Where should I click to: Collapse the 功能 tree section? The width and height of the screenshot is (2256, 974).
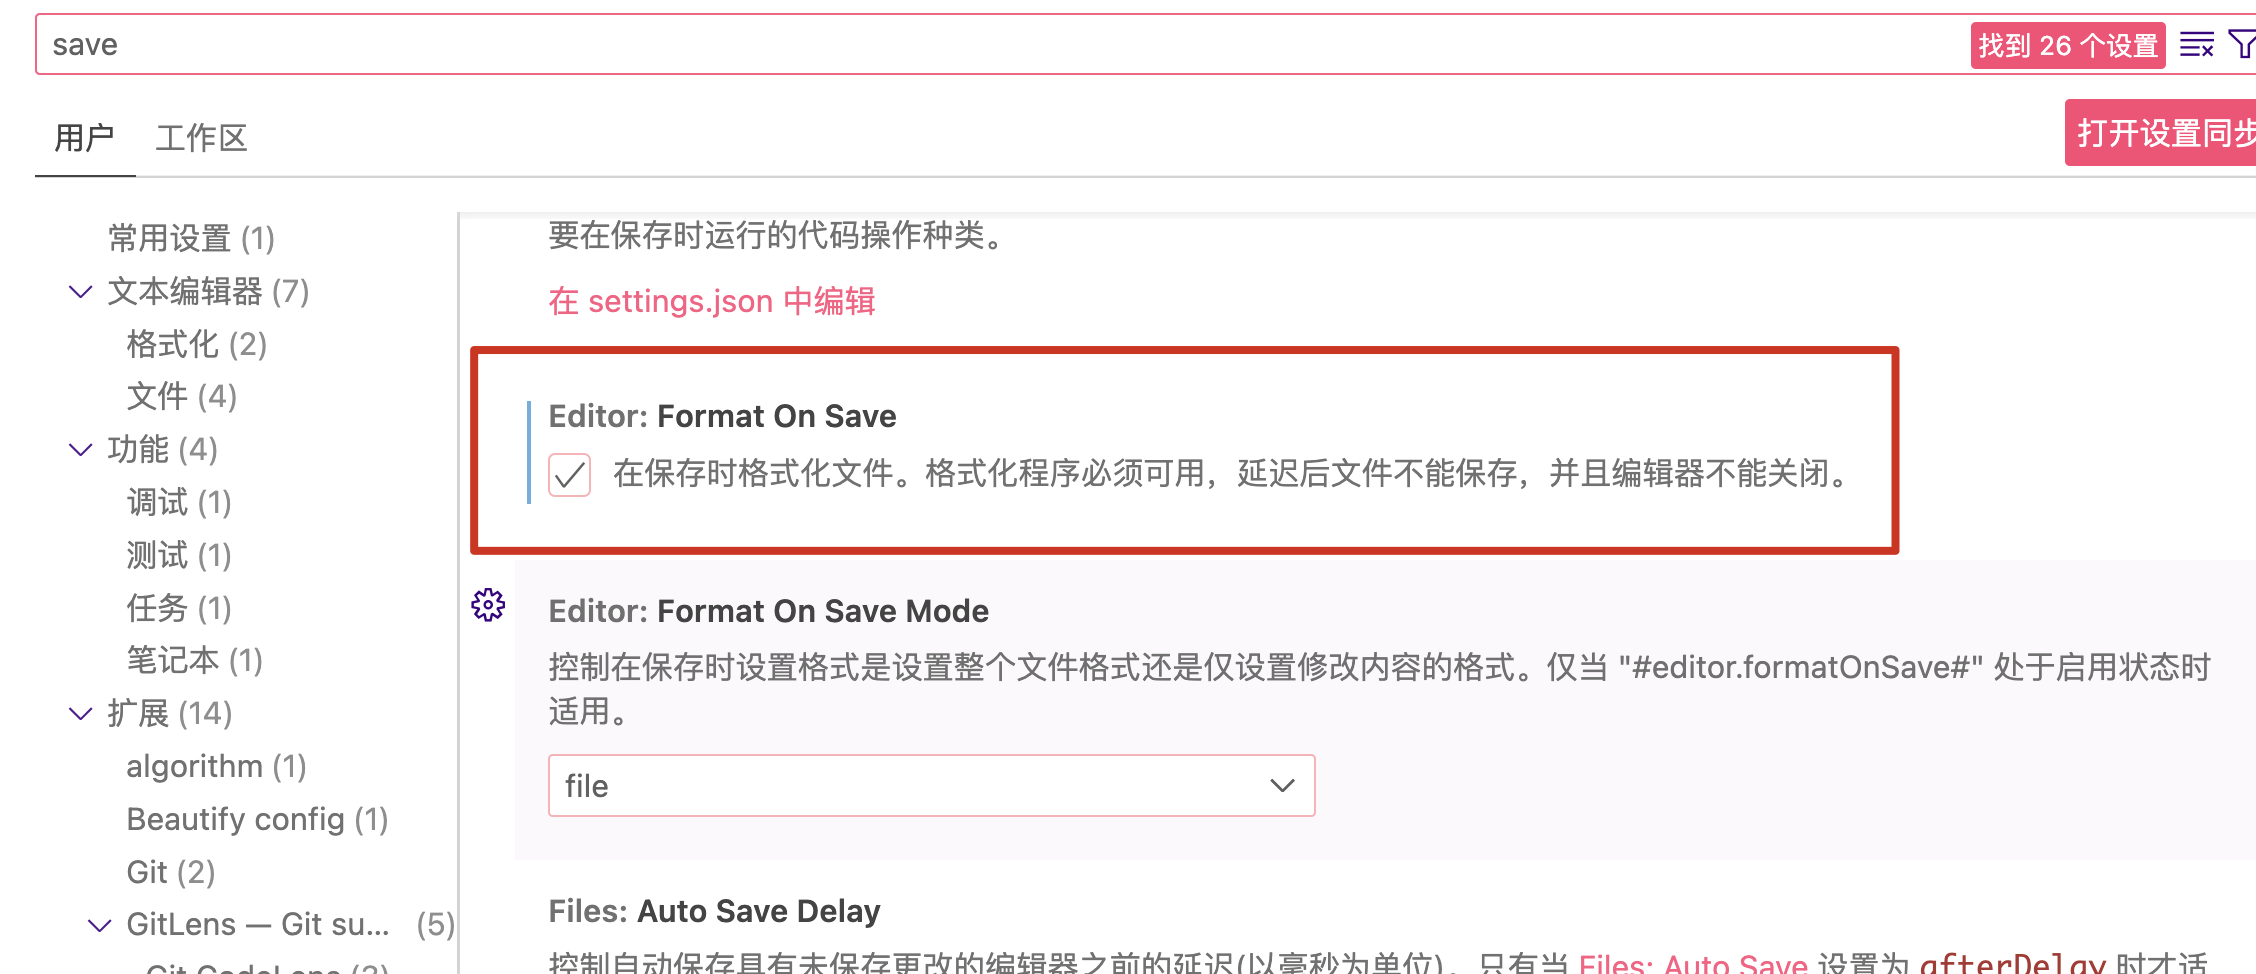coord(81,450)
